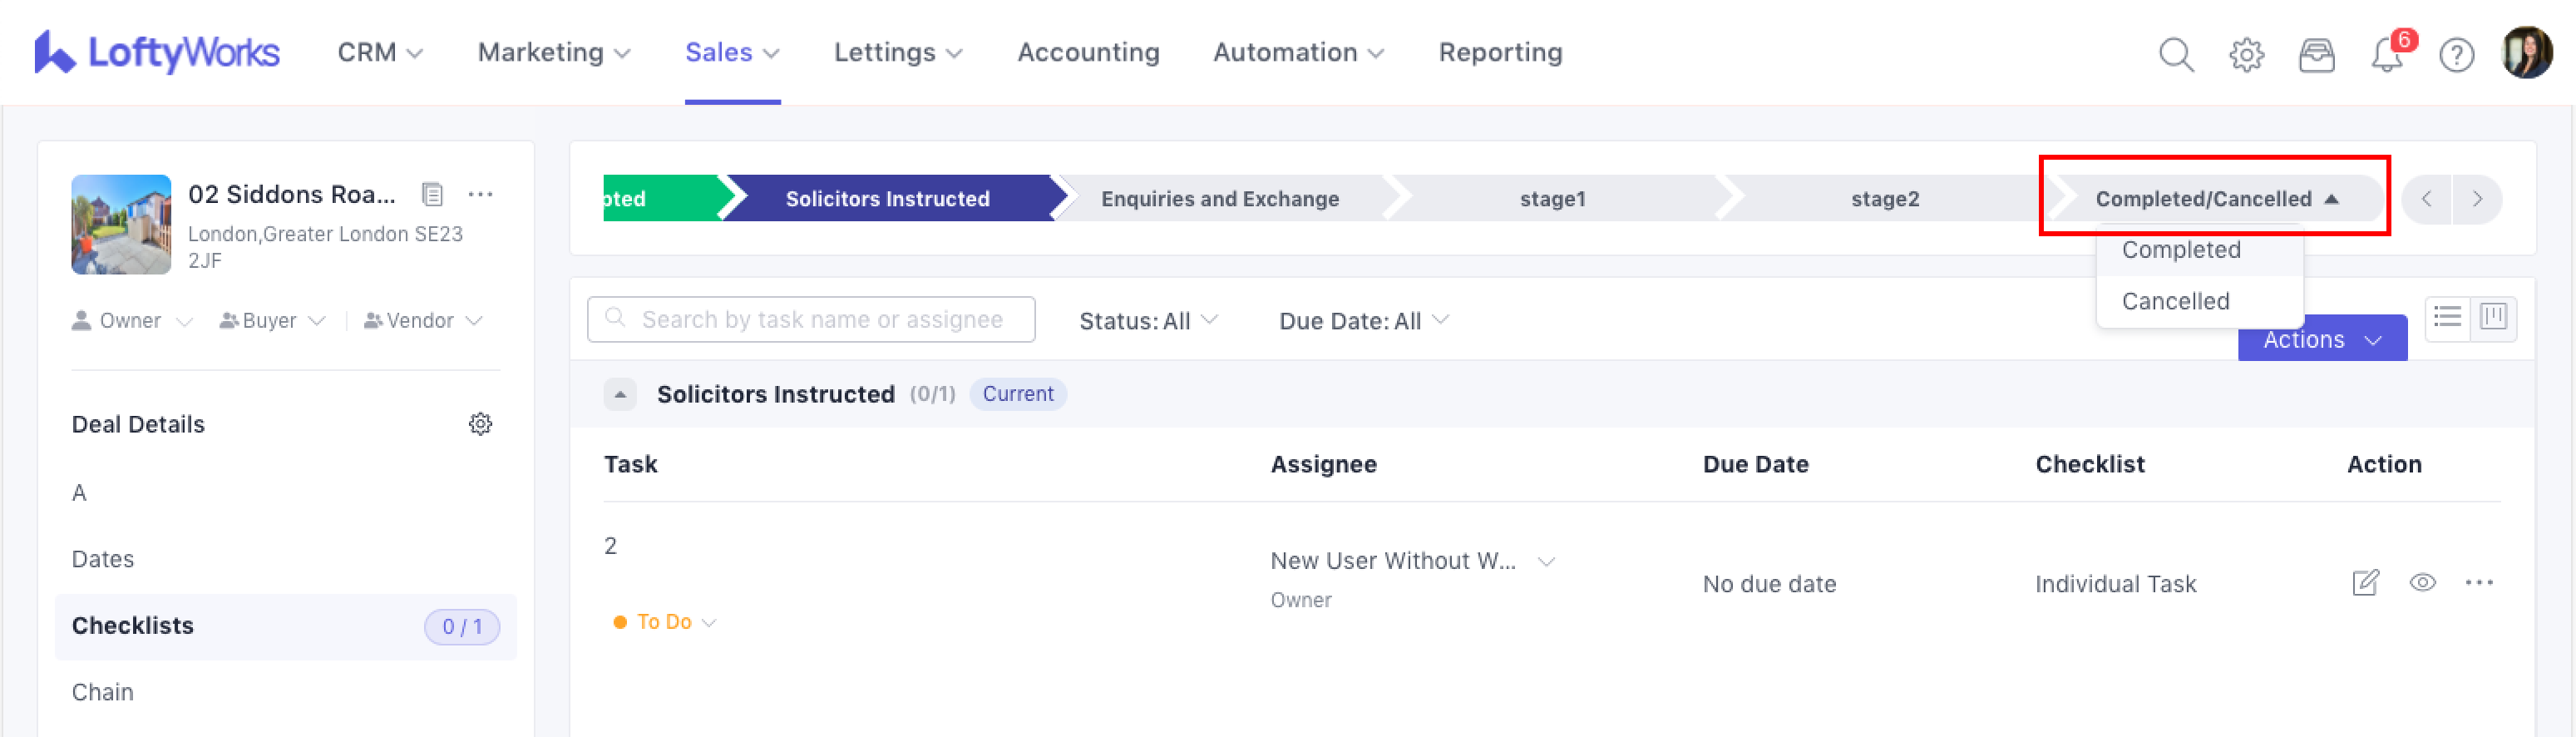The width and height of the screenshot is (2576, 737).
Task: Select Completed from the stage dropdown
Action: [x=2180, y=250]
